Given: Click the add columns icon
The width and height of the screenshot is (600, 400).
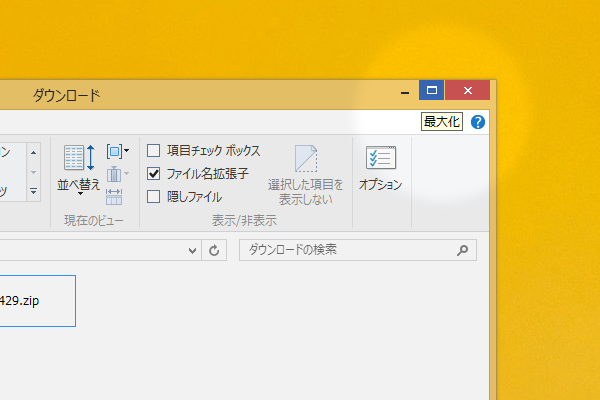Looking at the screenshot, I should [117, 174].
